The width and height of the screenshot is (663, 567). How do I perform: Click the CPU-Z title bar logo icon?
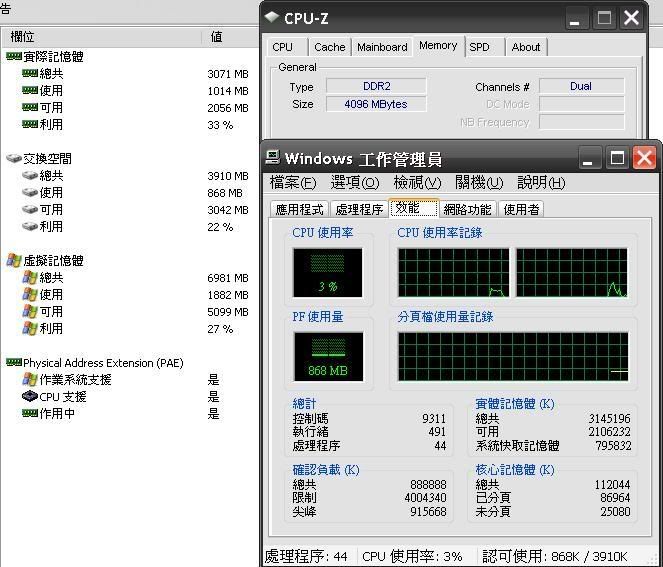272,17
